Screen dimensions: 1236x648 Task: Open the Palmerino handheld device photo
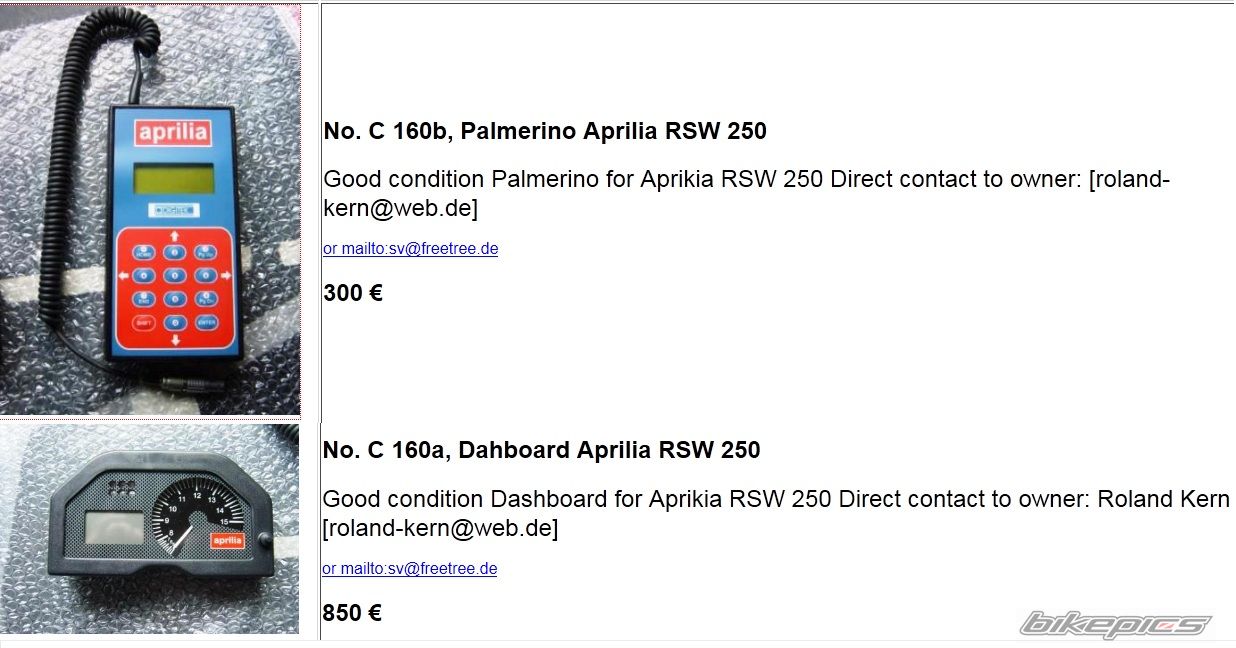[150, 210]
